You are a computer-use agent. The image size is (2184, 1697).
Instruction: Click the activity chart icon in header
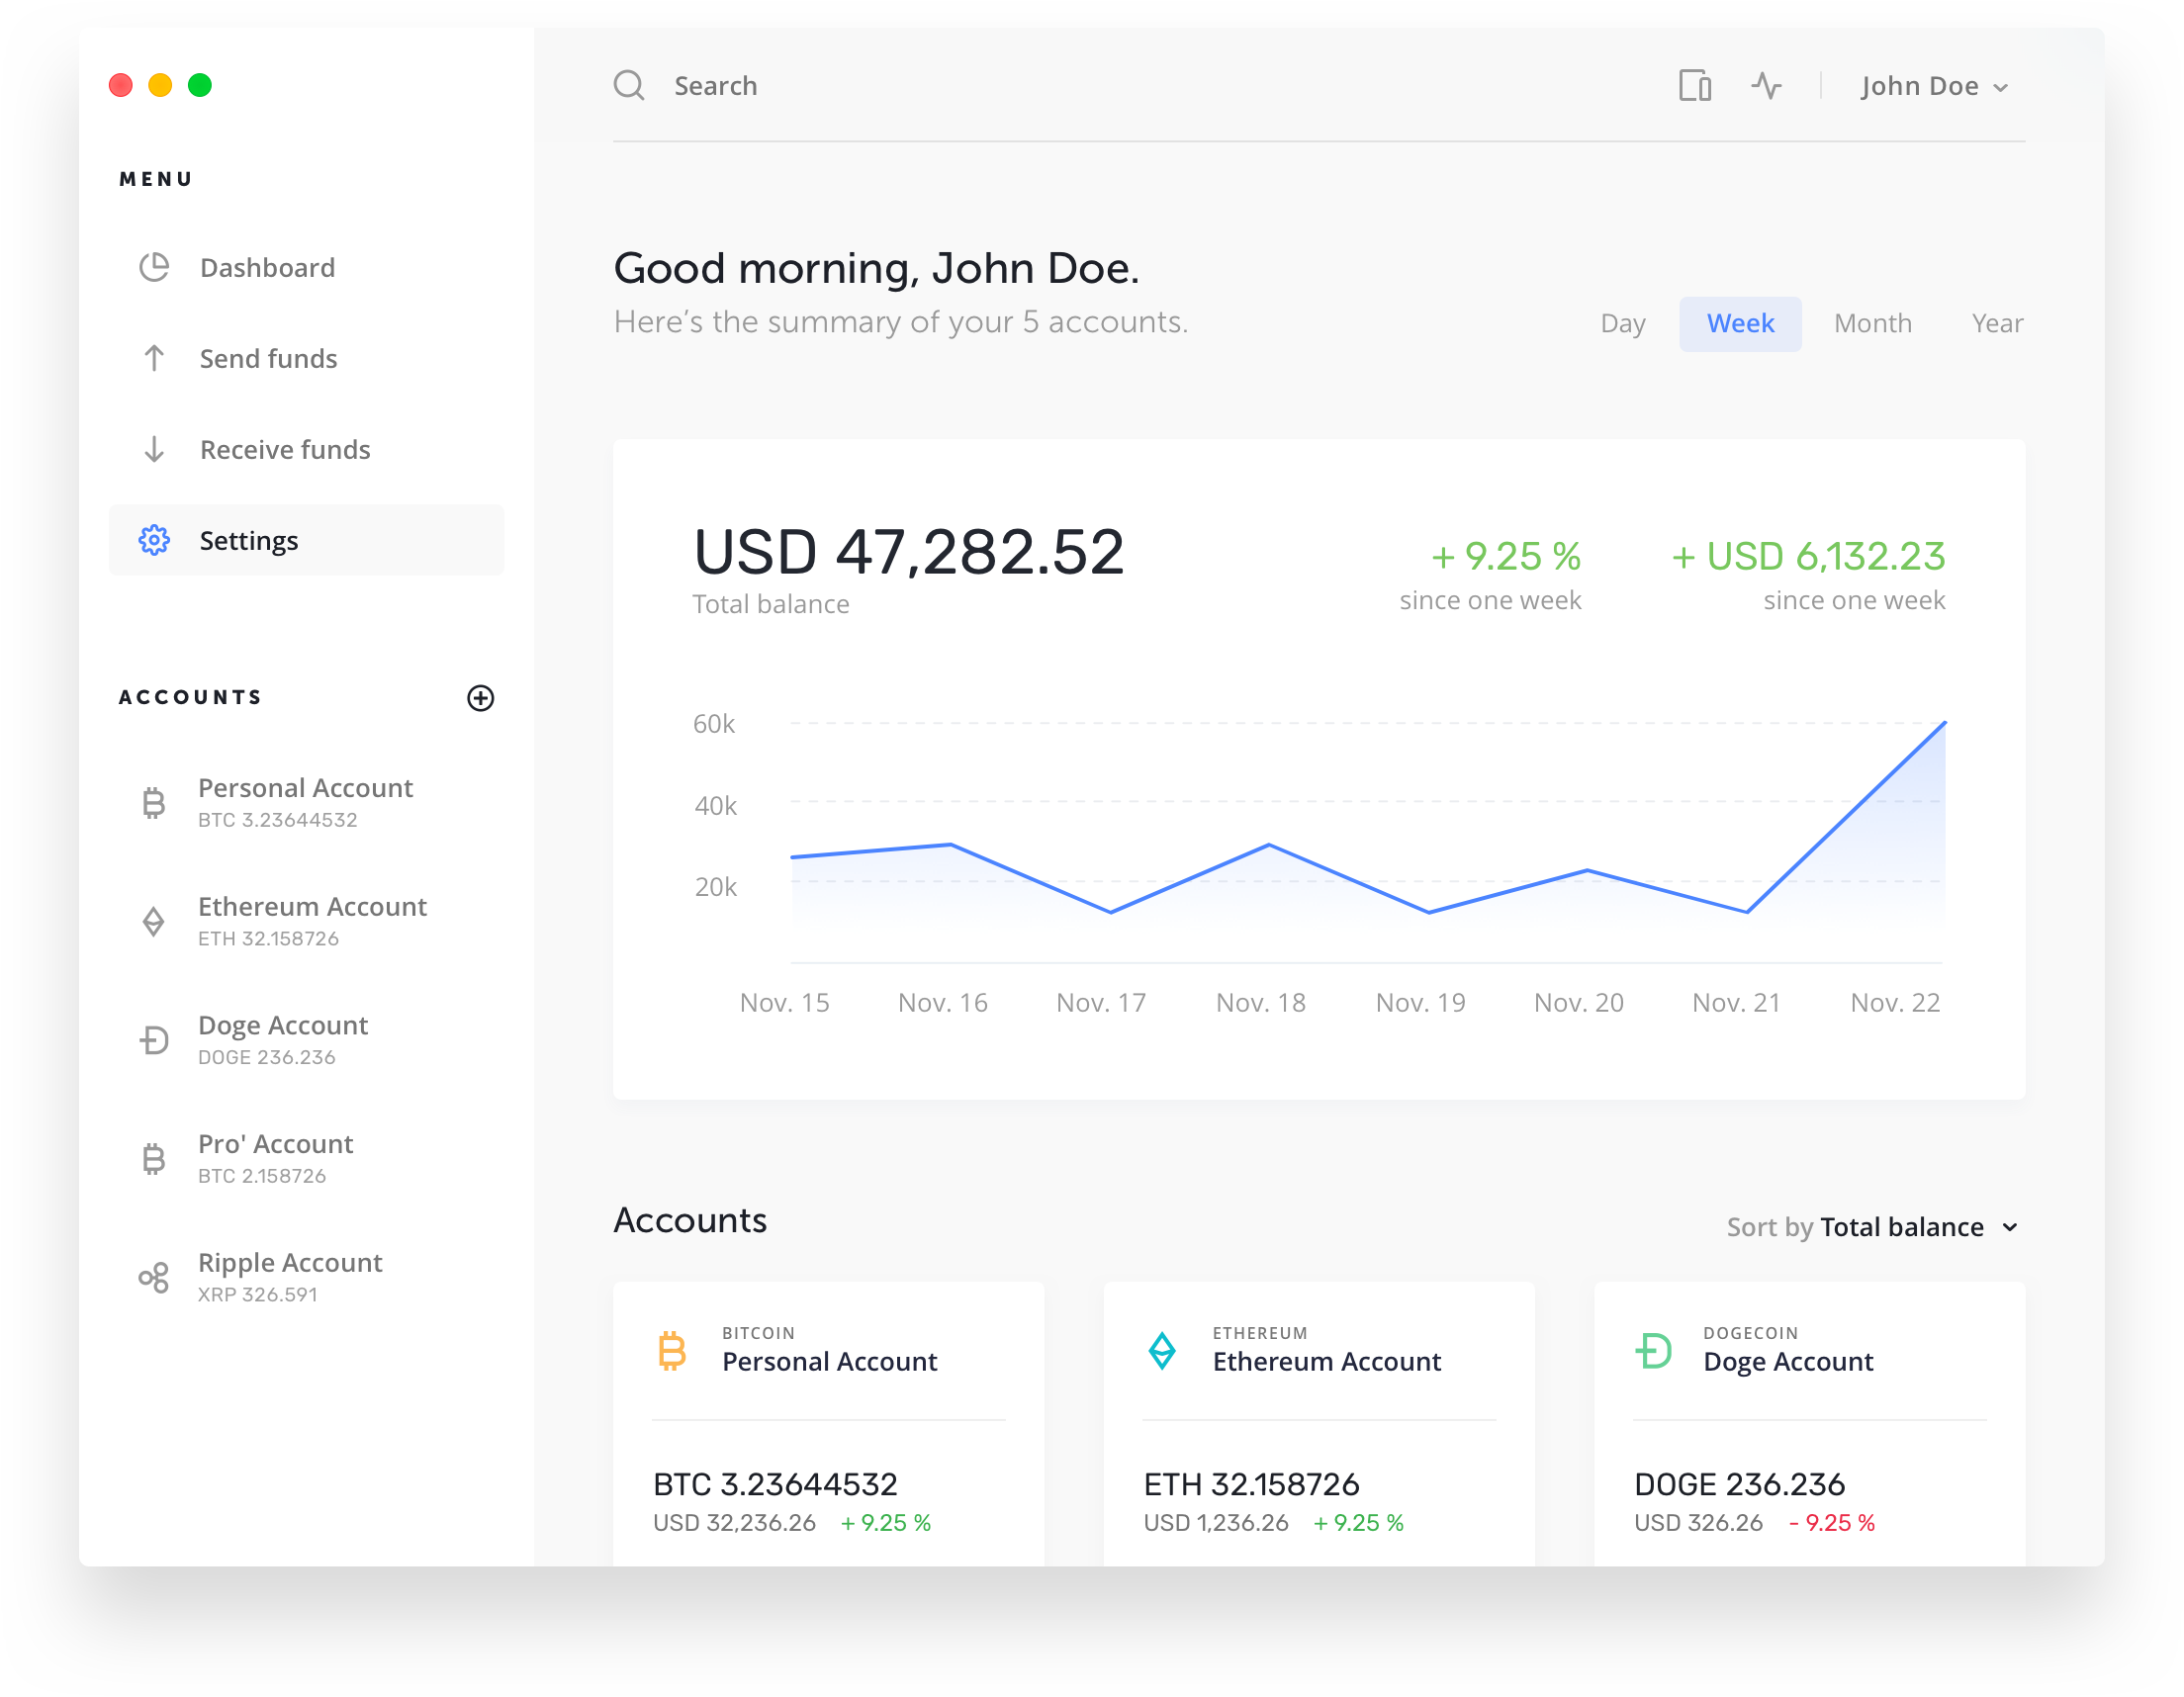click(1768, 85)
